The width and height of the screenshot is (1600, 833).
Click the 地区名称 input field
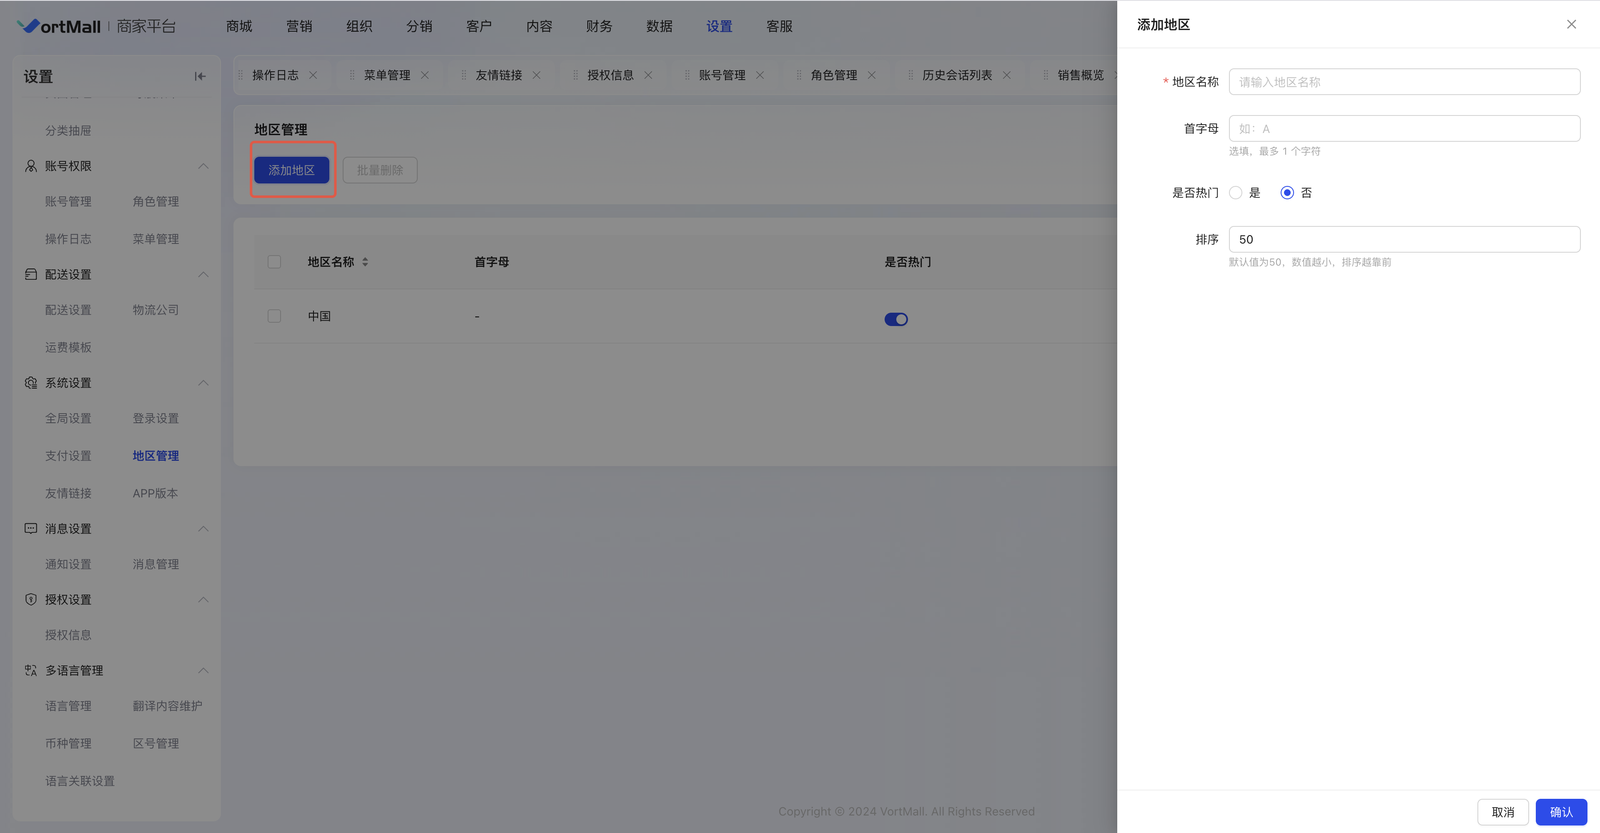[1404, 82]
